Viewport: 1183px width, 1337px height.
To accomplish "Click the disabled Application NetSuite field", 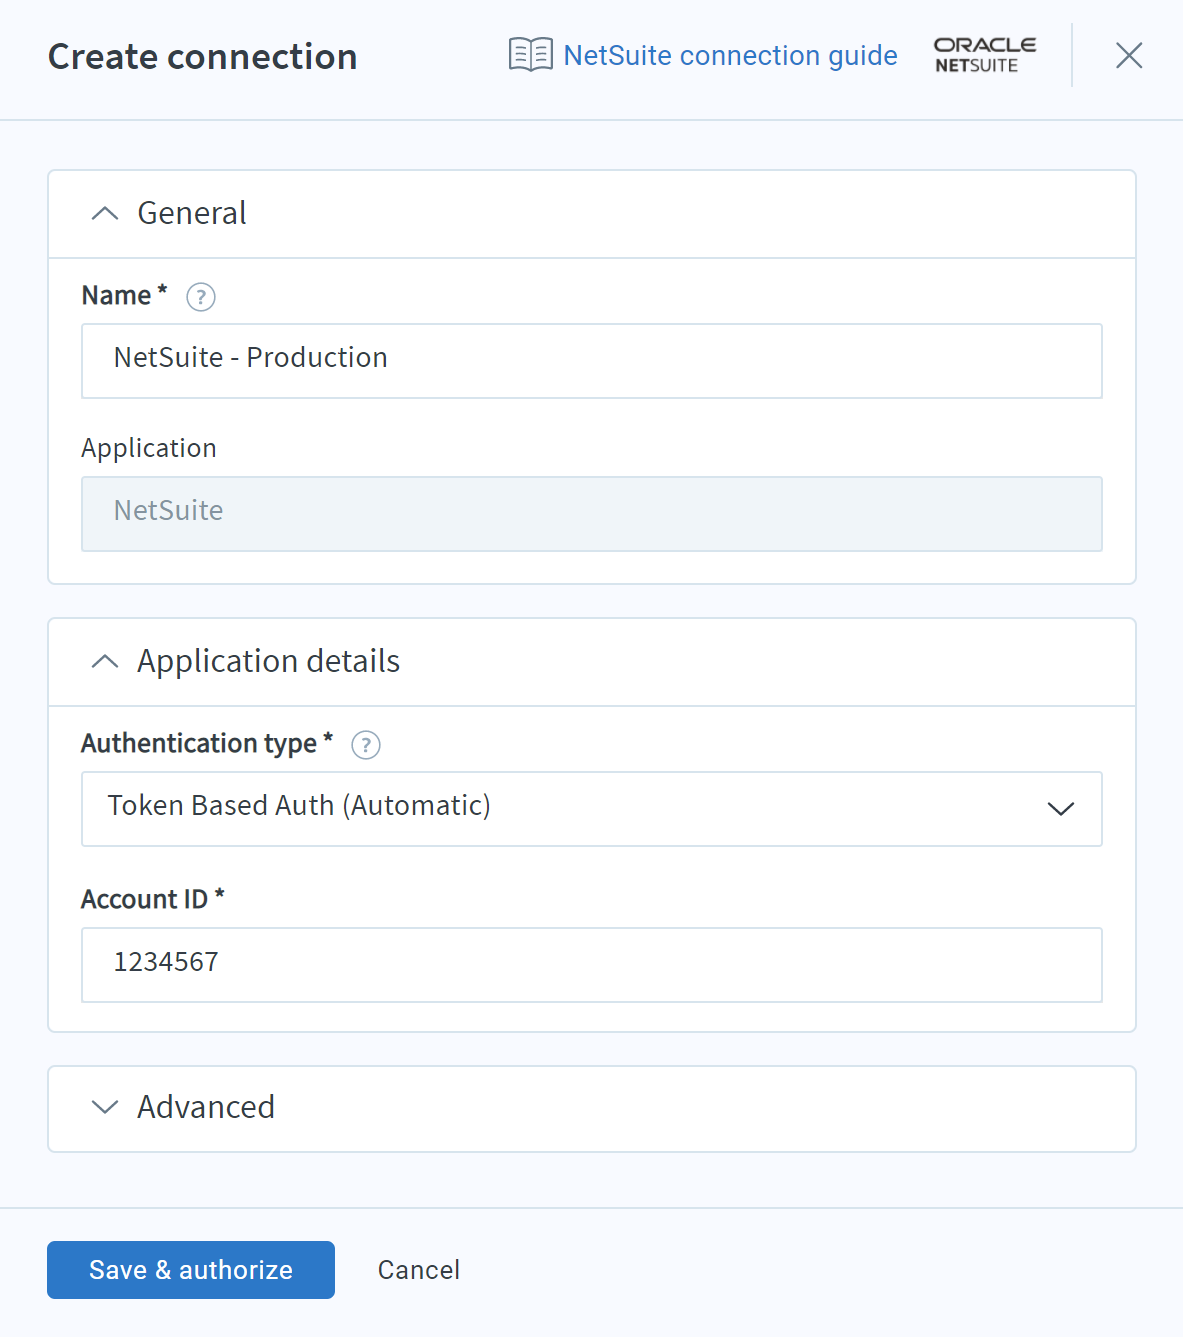I will coord(592,514).
